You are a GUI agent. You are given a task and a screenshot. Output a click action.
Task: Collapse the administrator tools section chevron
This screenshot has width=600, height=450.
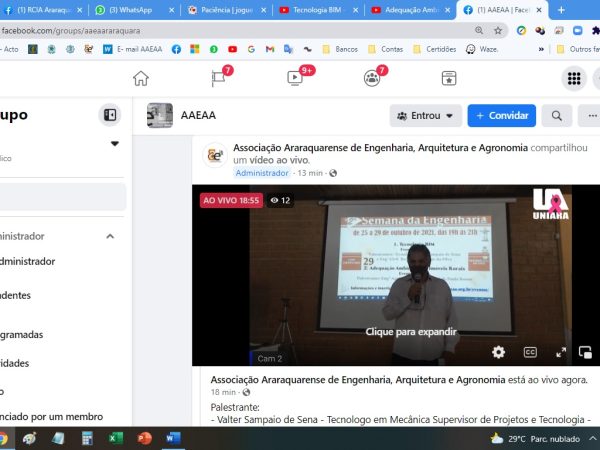pyautogui.click(x=110, y=236)
